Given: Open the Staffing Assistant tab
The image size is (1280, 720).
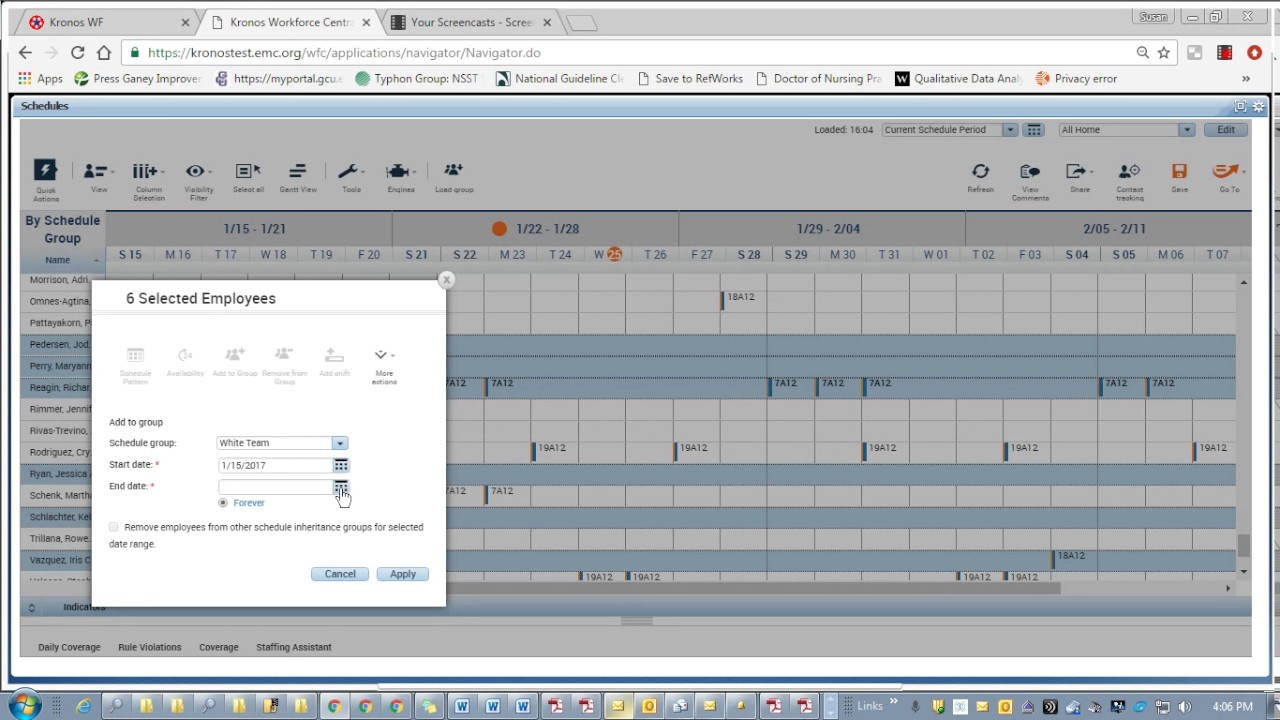Looking at the screenshot, I should pyautogui.click(x=294, y=647).
